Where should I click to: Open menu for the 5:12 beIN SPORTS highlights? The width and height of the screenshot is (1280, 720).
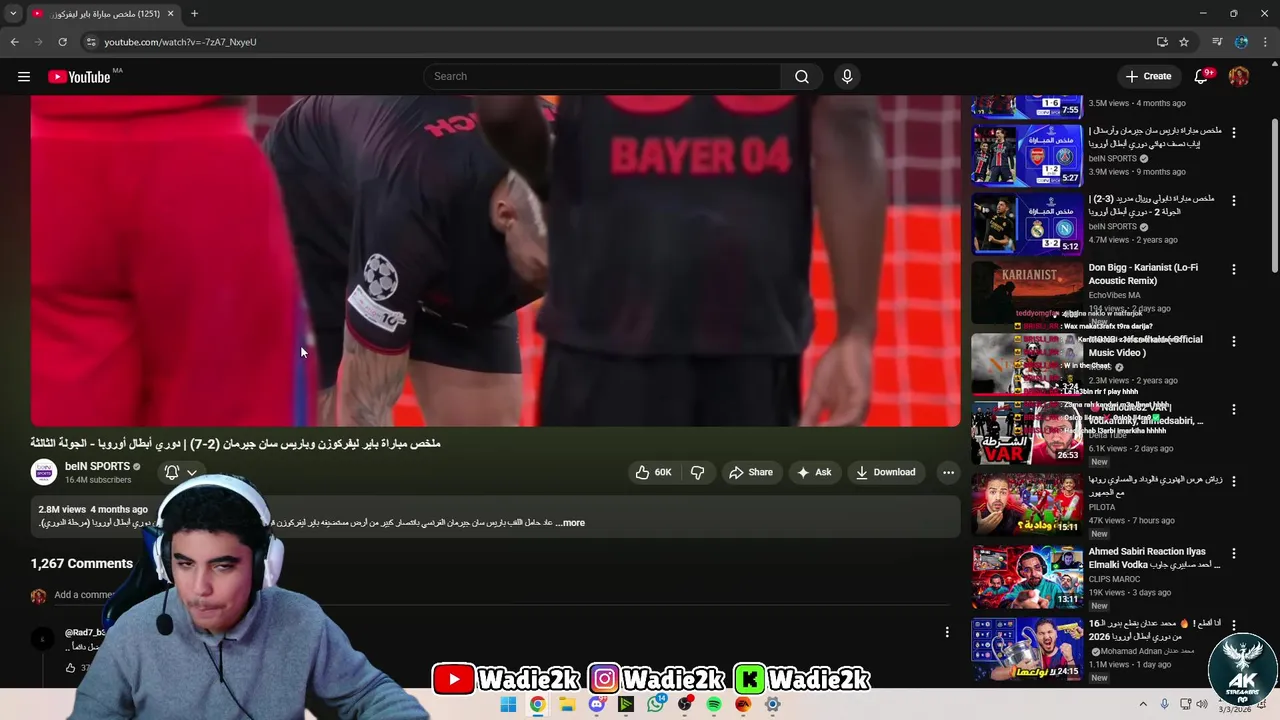pos(1234,200)
